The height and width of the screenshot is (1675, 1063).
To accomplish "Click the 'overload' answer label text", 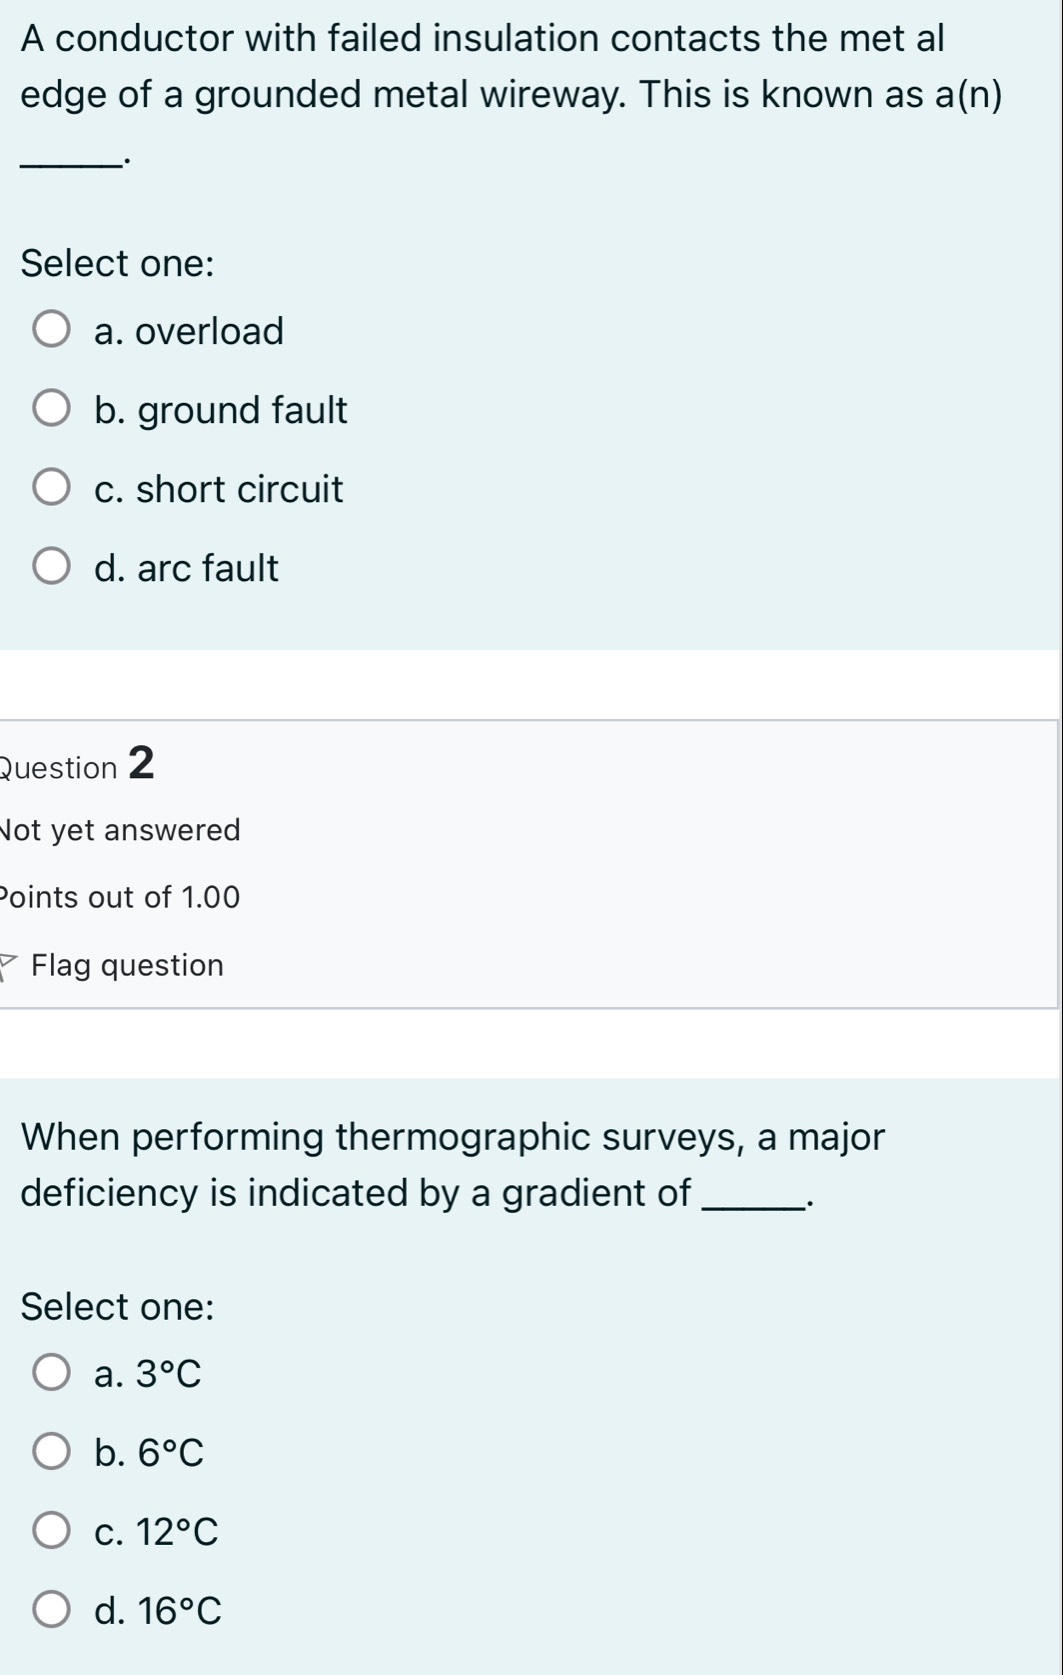I will coord(209,331).
